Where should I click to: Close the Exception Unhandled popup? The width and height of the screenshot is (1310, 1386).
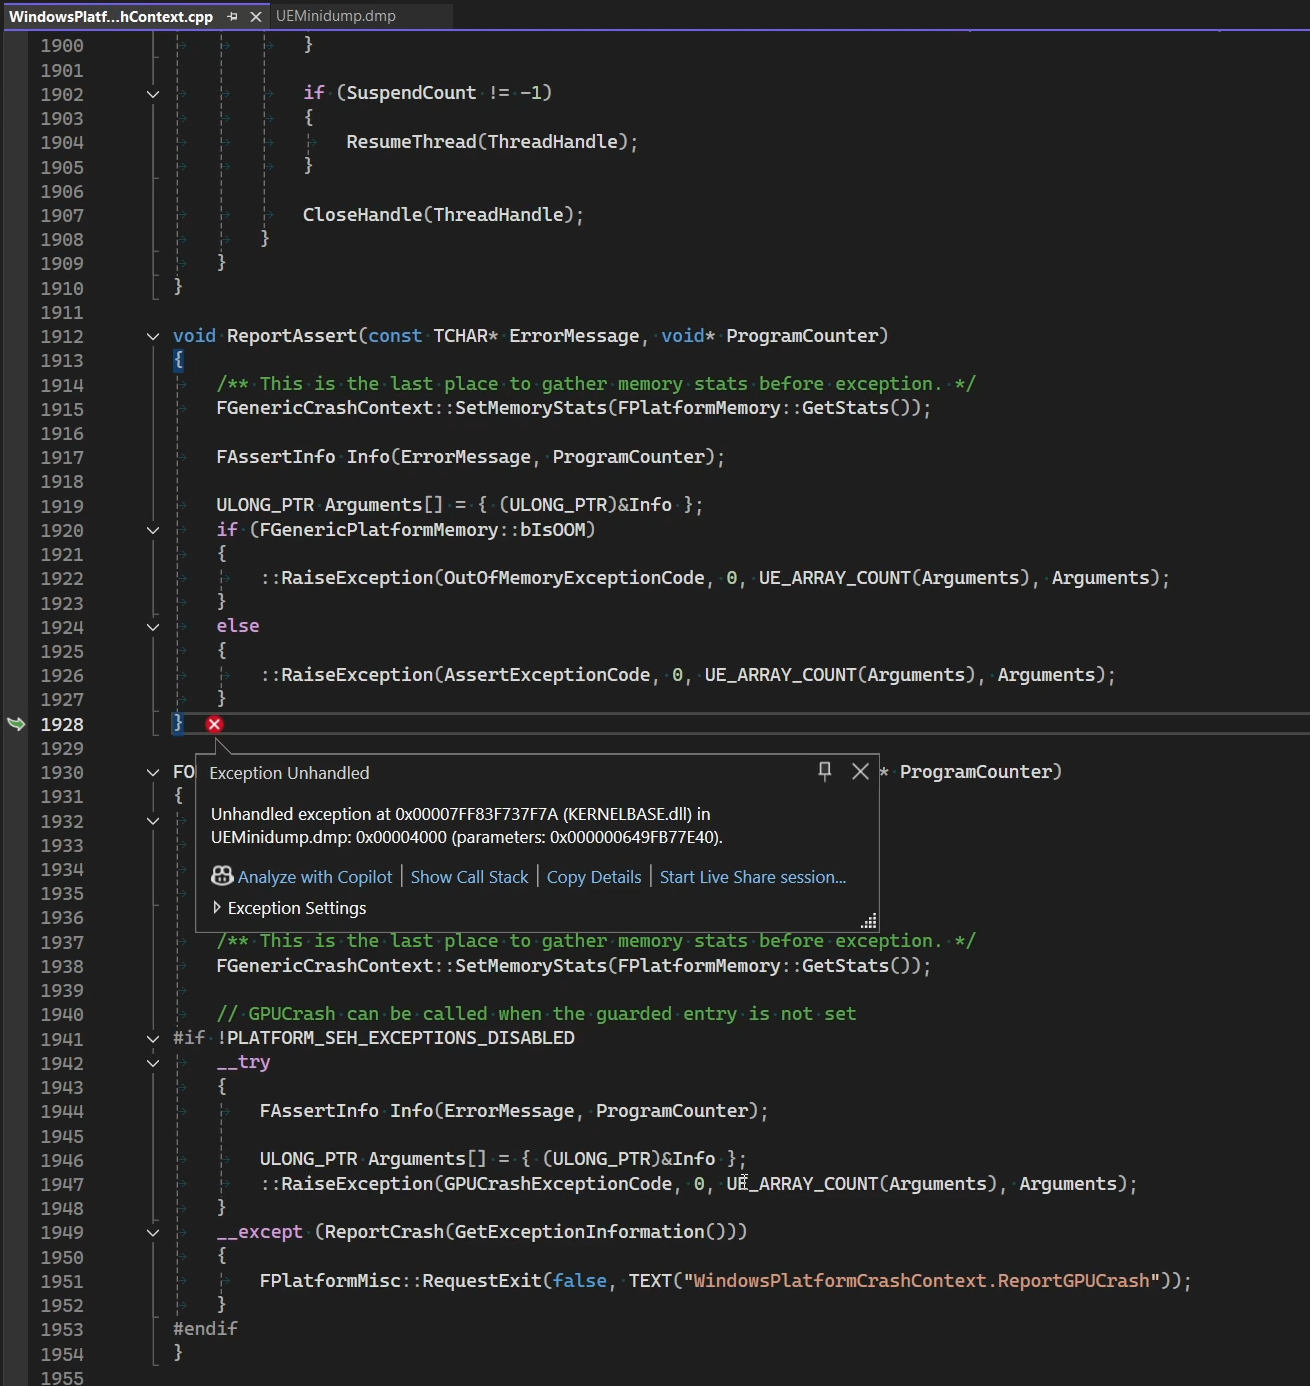tap(860, 771)
